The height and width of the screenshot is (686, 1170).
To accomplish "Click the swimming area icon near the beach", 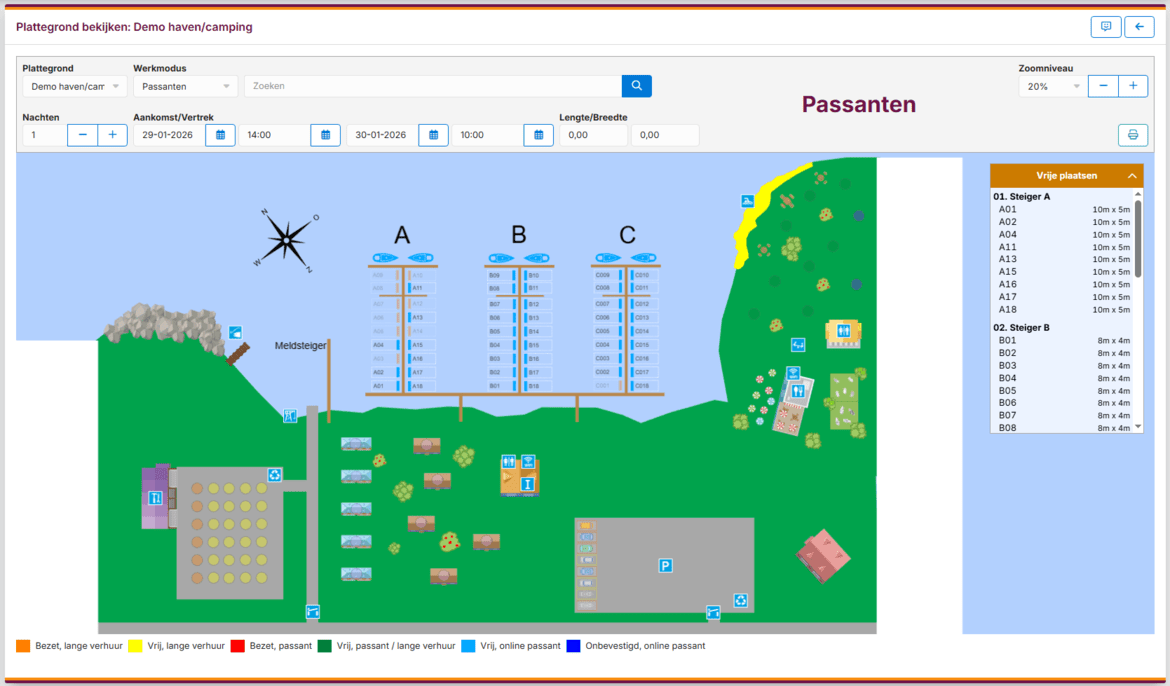I will (747, 202).
